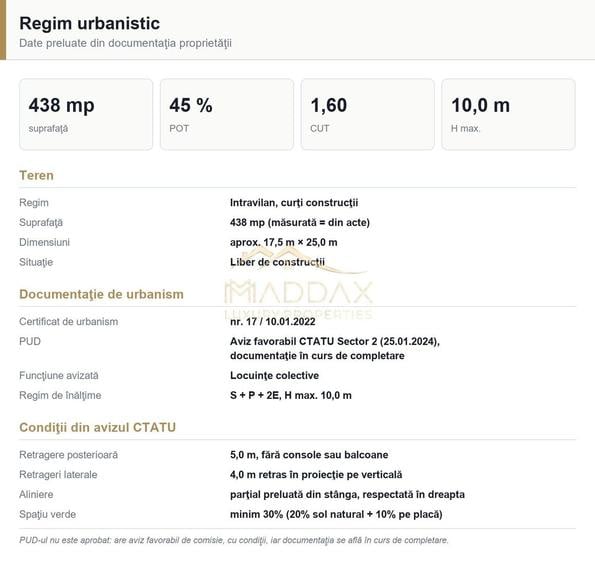
Task: Click the aprox. 17,5 m × 25,0 m dimensions
Action: tap(283, 242)
